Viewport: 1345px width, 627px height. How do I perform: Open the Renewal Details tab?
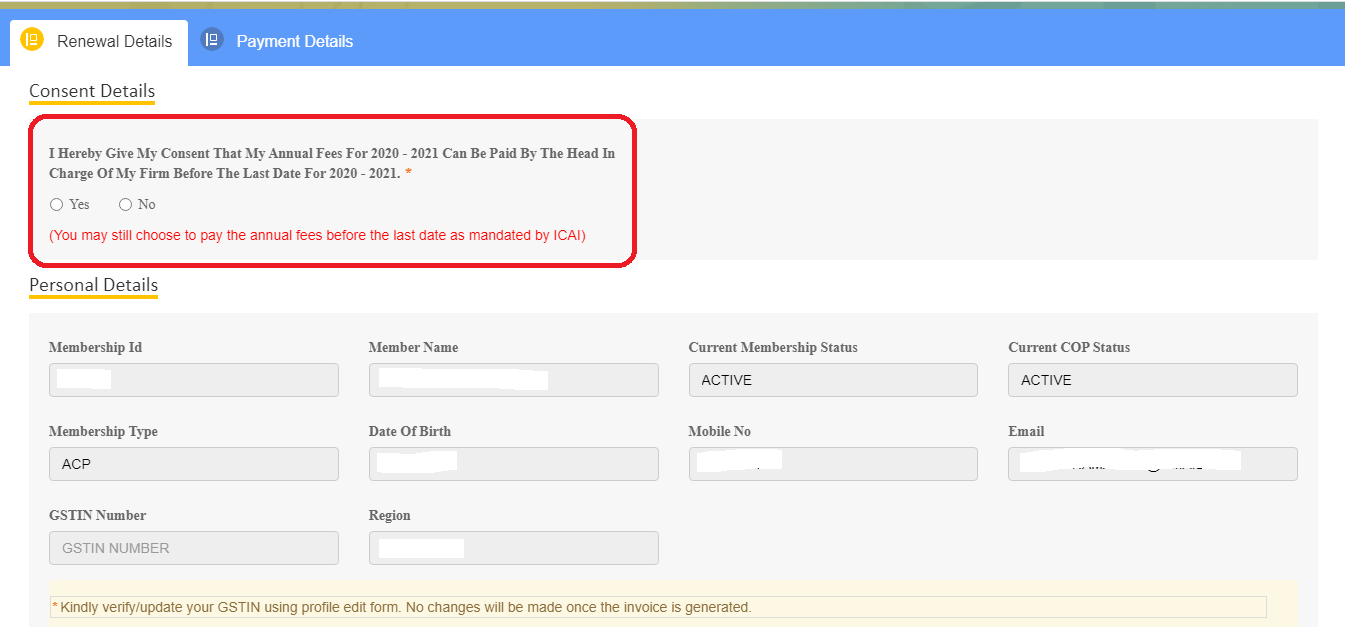tap(114, 42)
